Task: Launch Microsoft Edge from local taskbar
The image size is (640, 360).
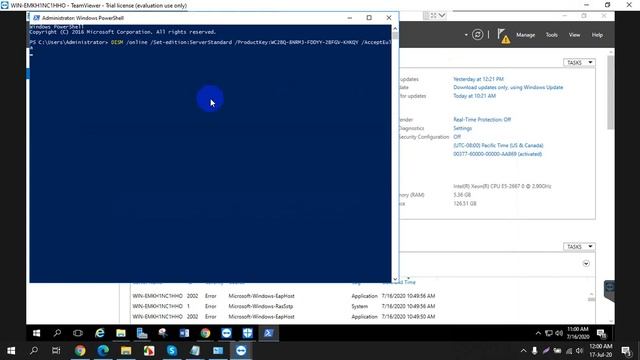Action: click(x=103, y=350)
